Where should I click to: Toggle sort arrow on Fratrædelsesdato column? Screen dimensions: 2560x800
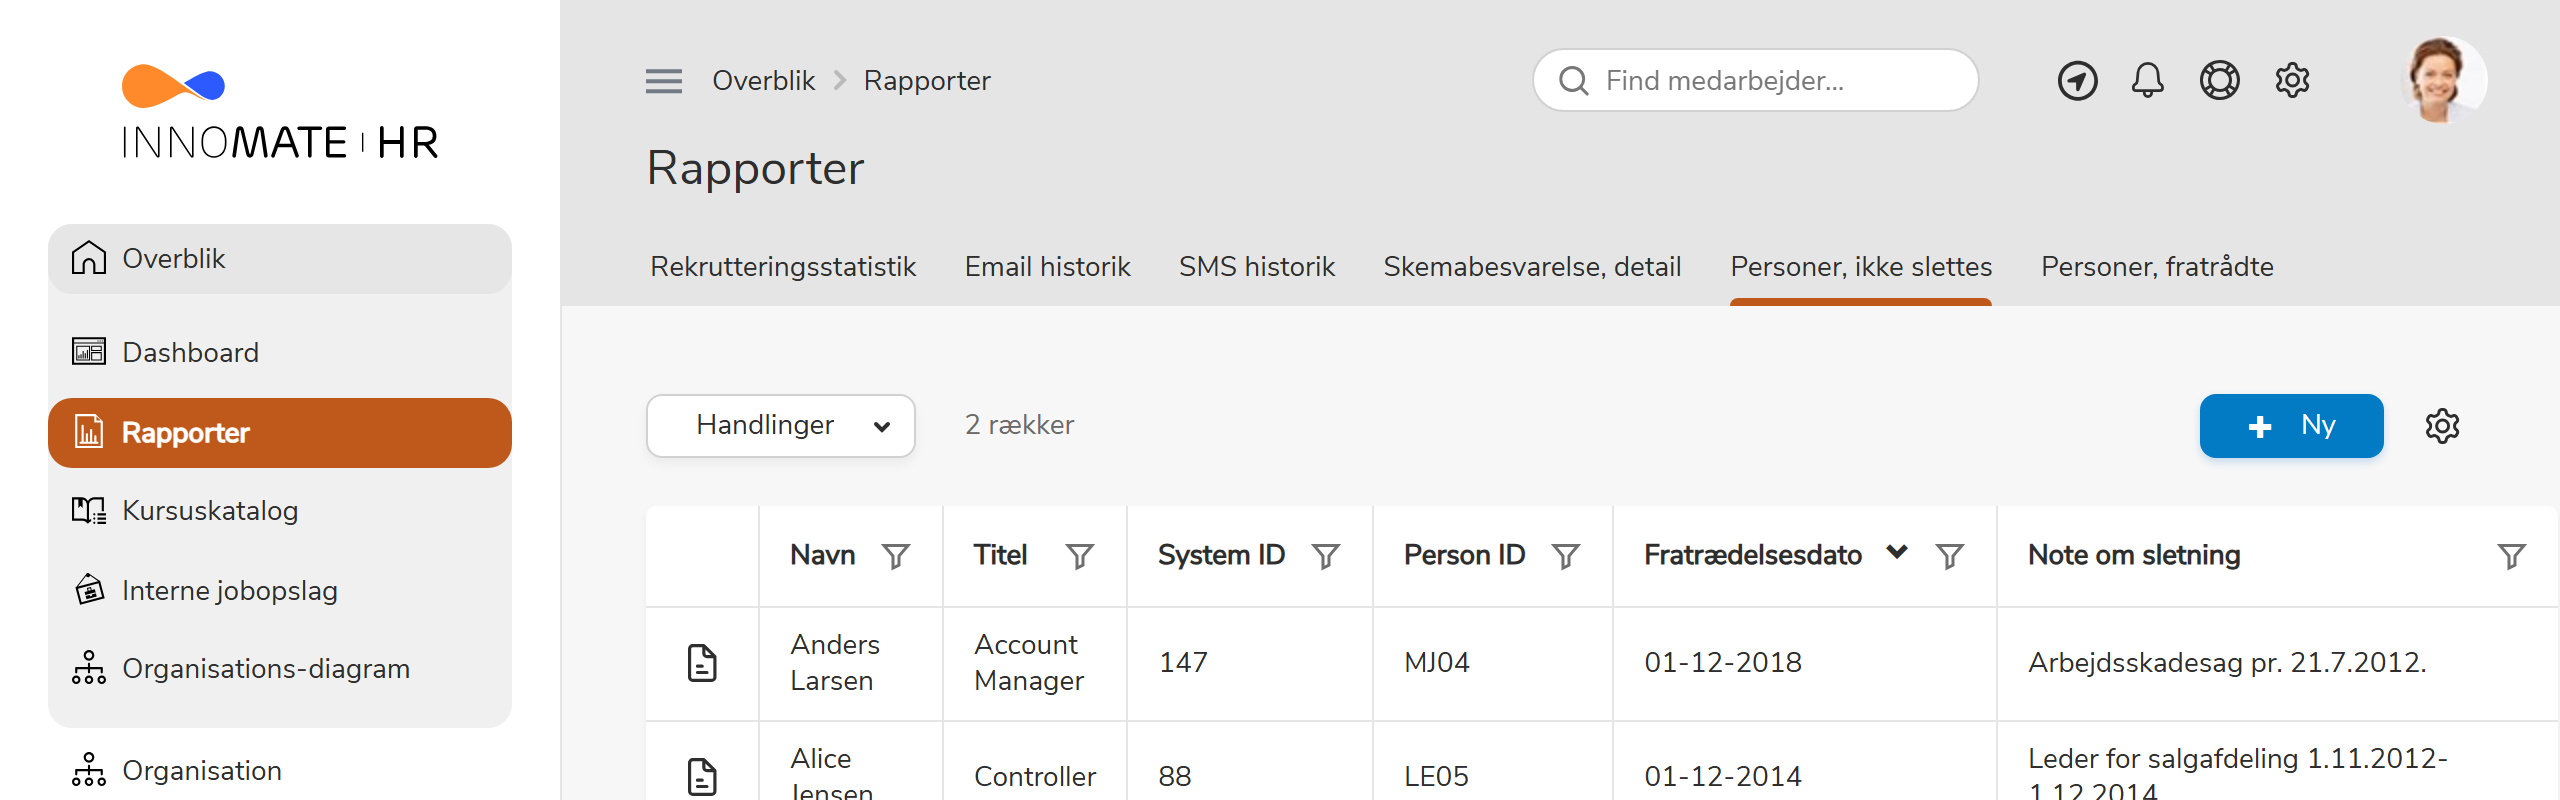tap(1897, 553)
